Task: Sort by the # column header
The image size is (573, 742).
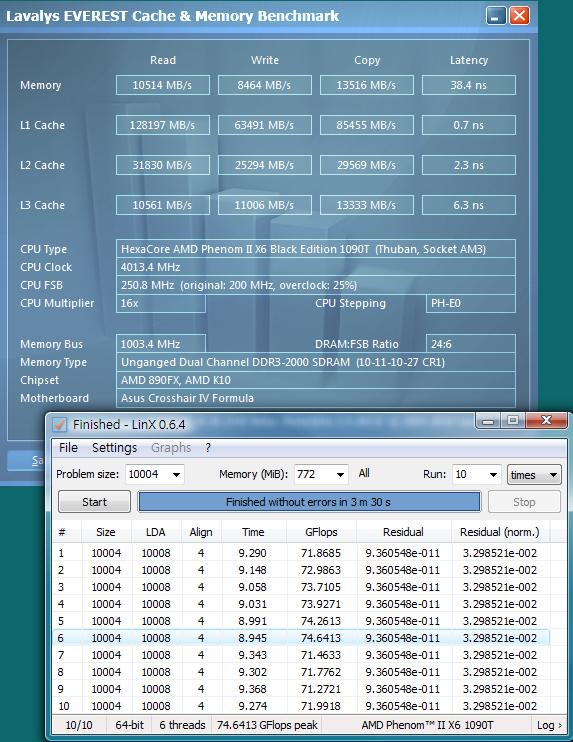Action: (x=67, y=532)
